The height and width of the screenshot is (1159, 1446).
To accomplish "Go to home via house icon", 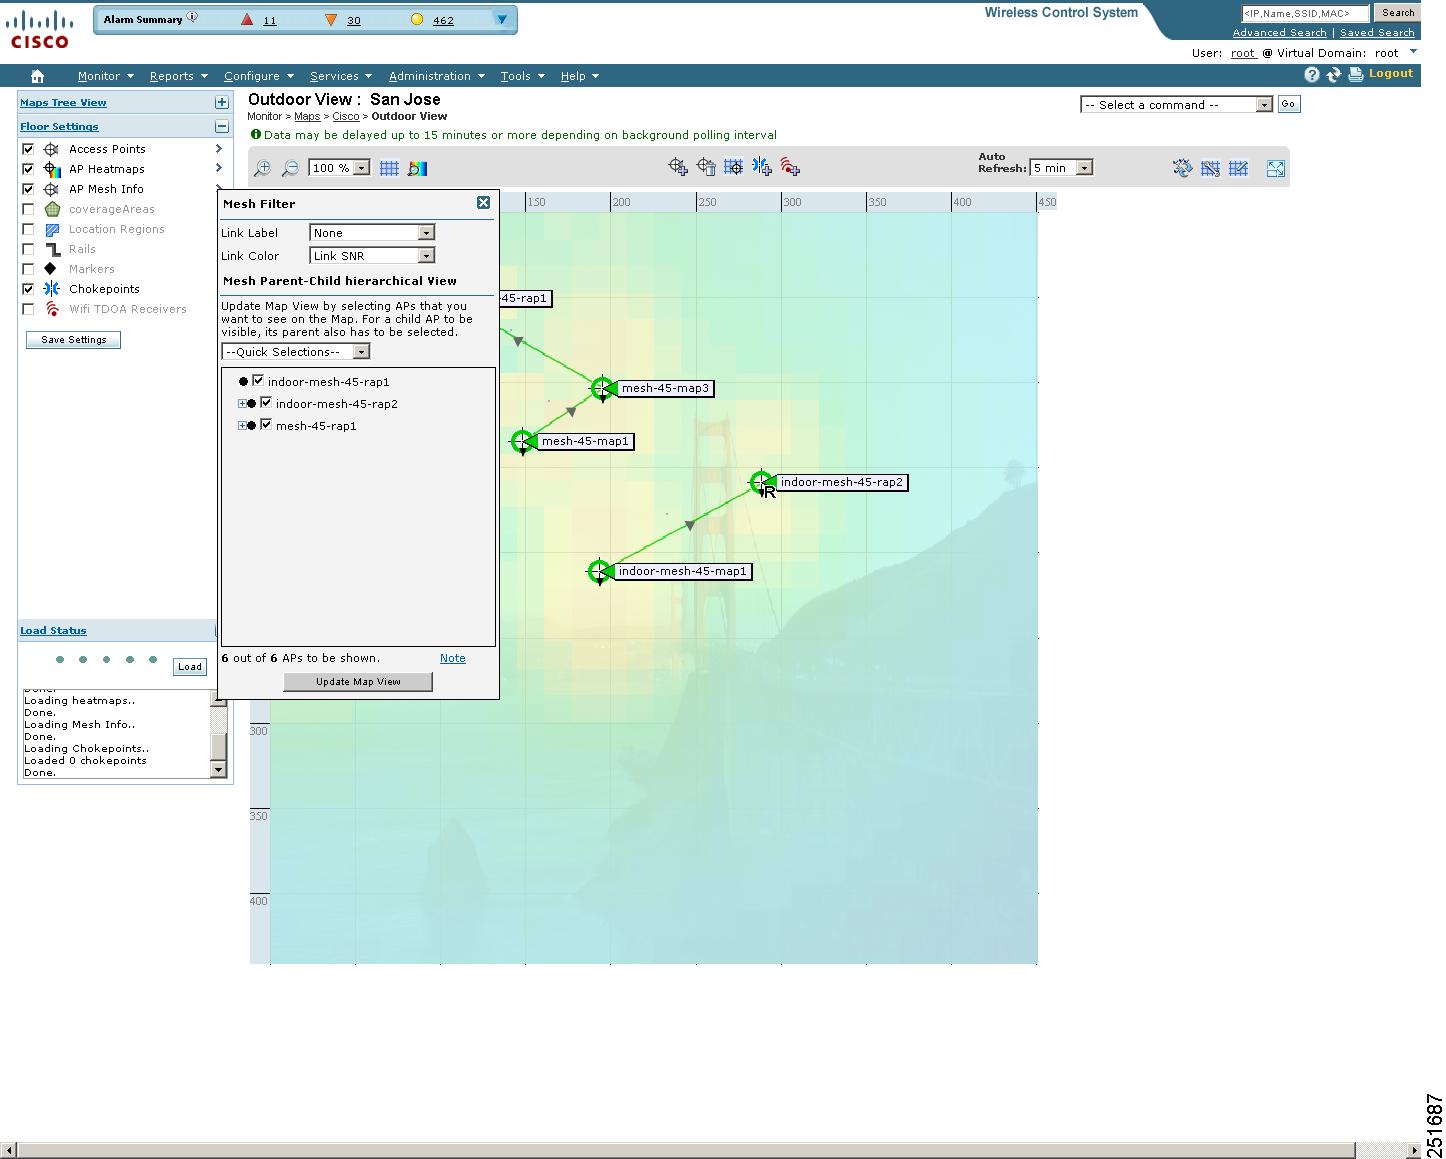I will [x=37, y=76].
